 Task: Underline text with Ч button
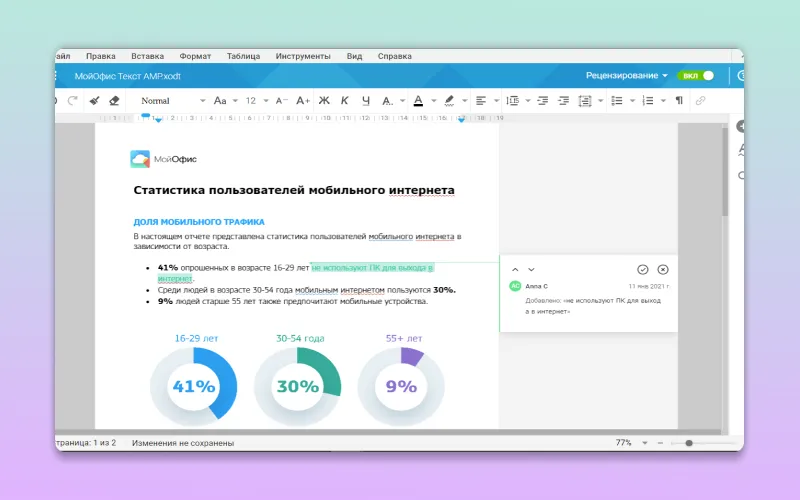[366, 101]
